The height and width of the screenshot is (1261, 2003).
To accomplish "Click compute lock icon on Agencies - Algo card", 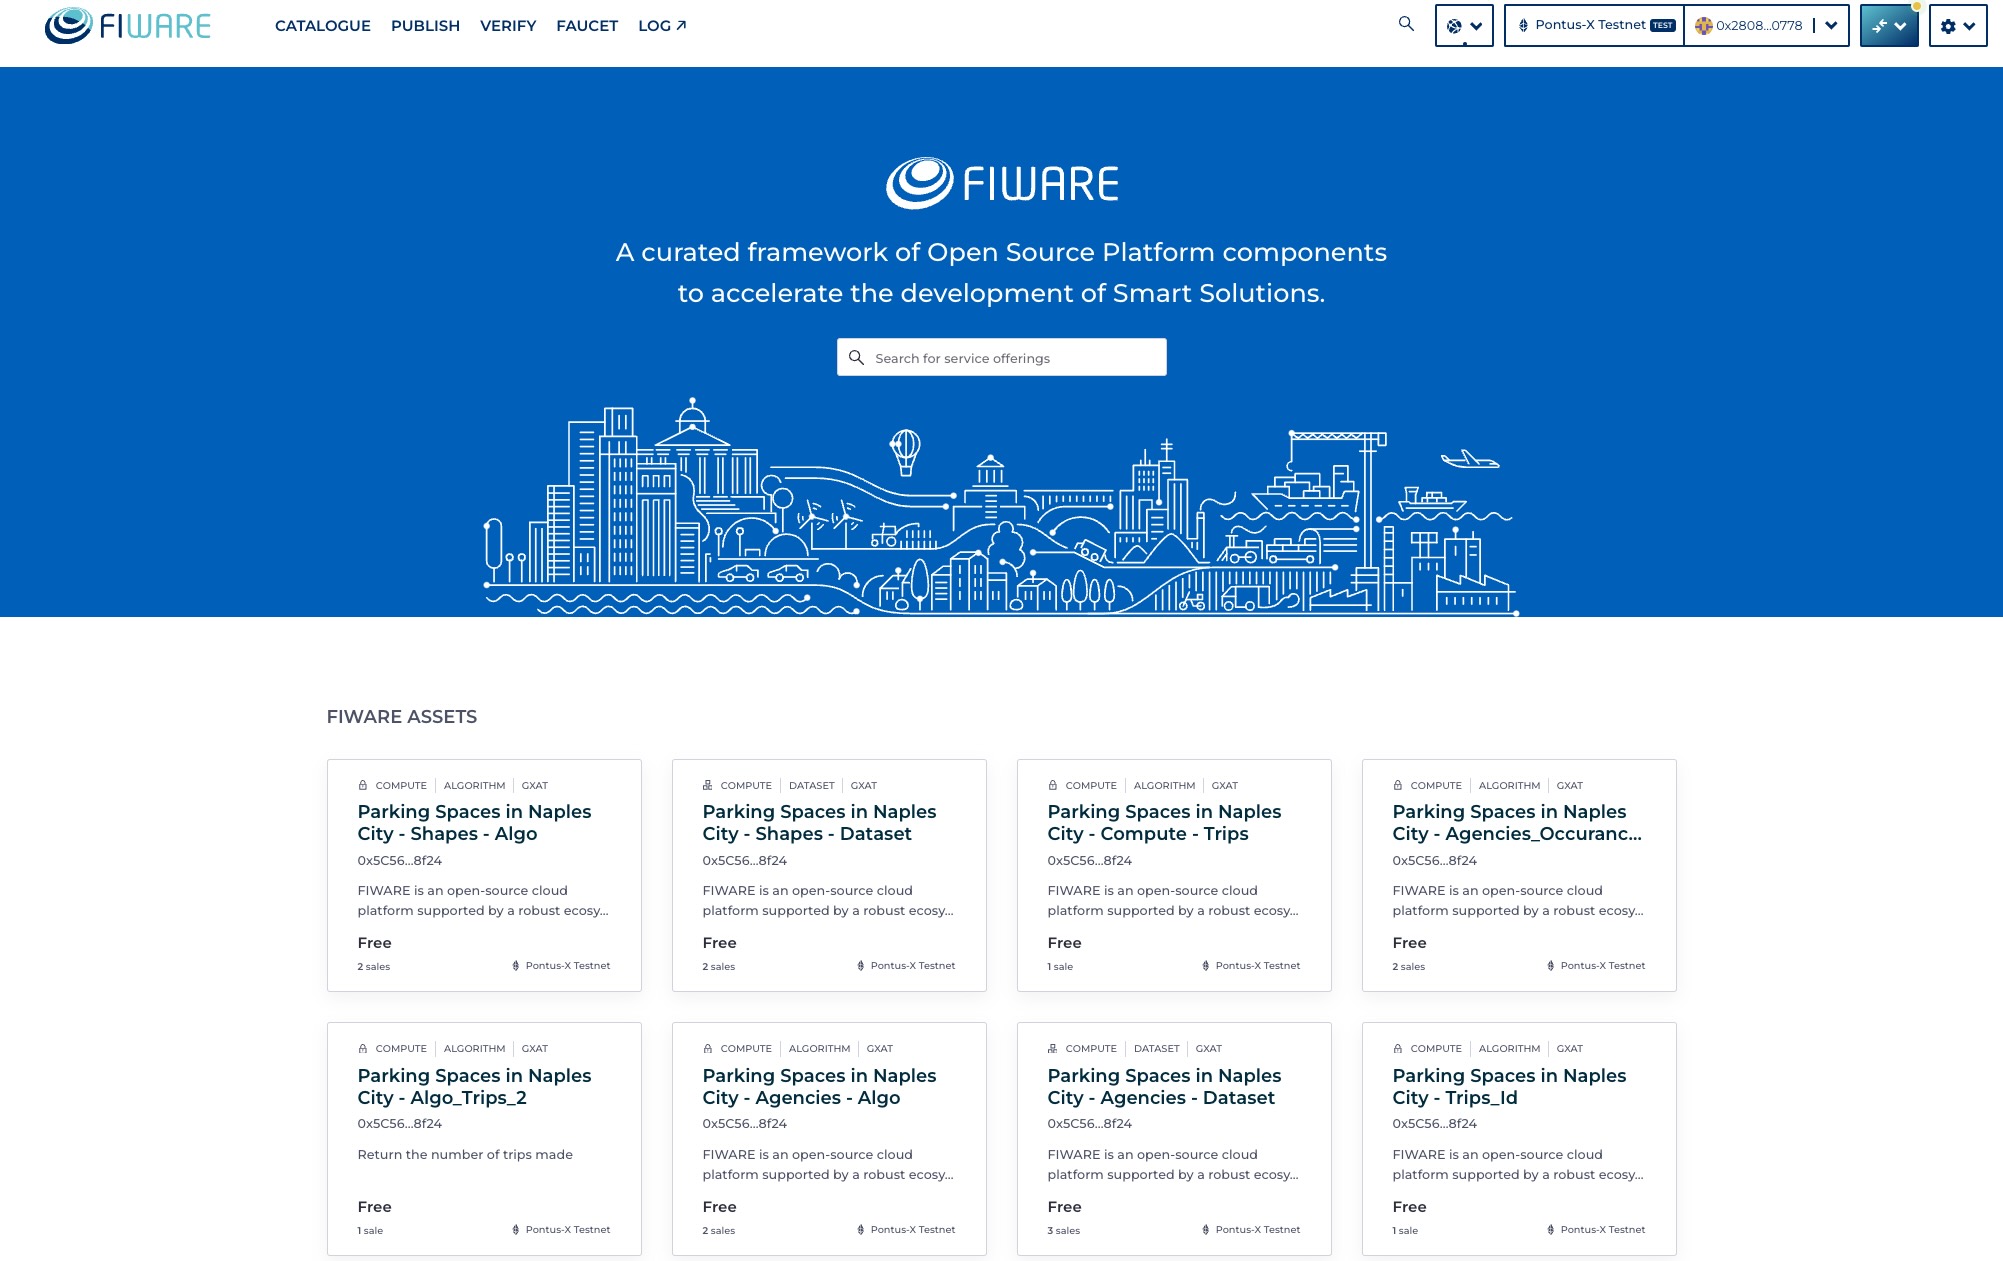I will (708, 1048).
